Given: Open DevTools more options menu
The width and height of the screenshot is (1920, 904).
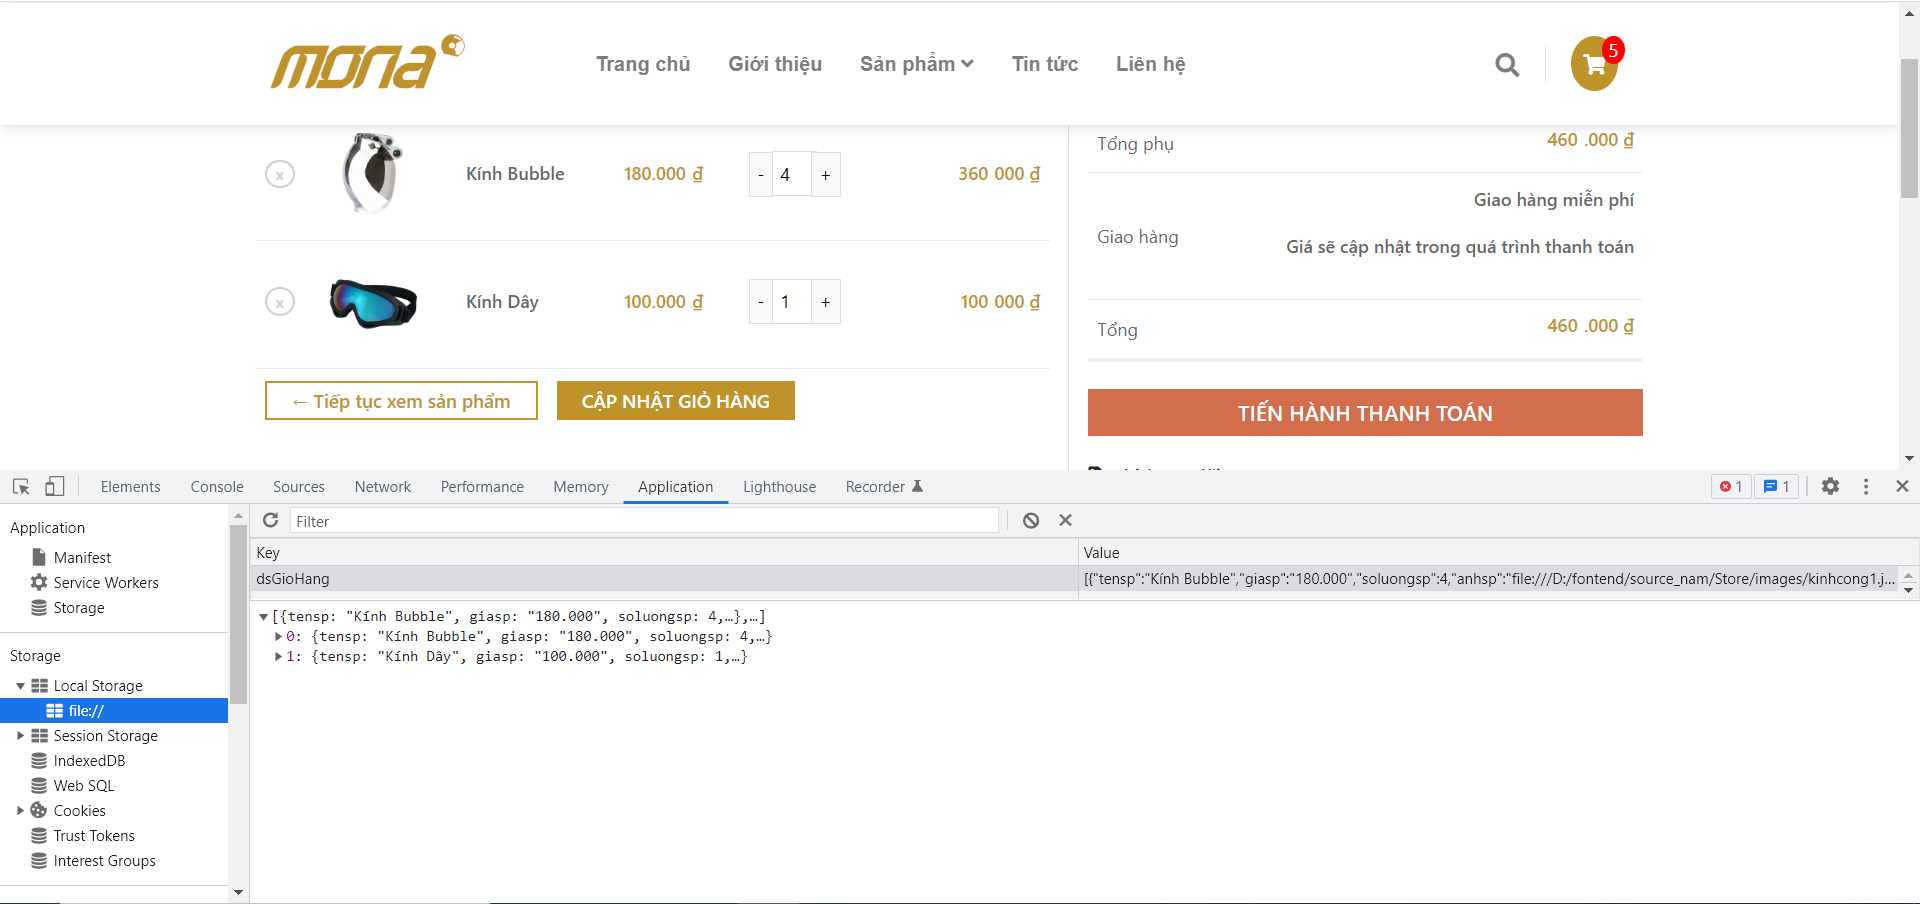Looking at the screenshot, I should click(1866, 486).
